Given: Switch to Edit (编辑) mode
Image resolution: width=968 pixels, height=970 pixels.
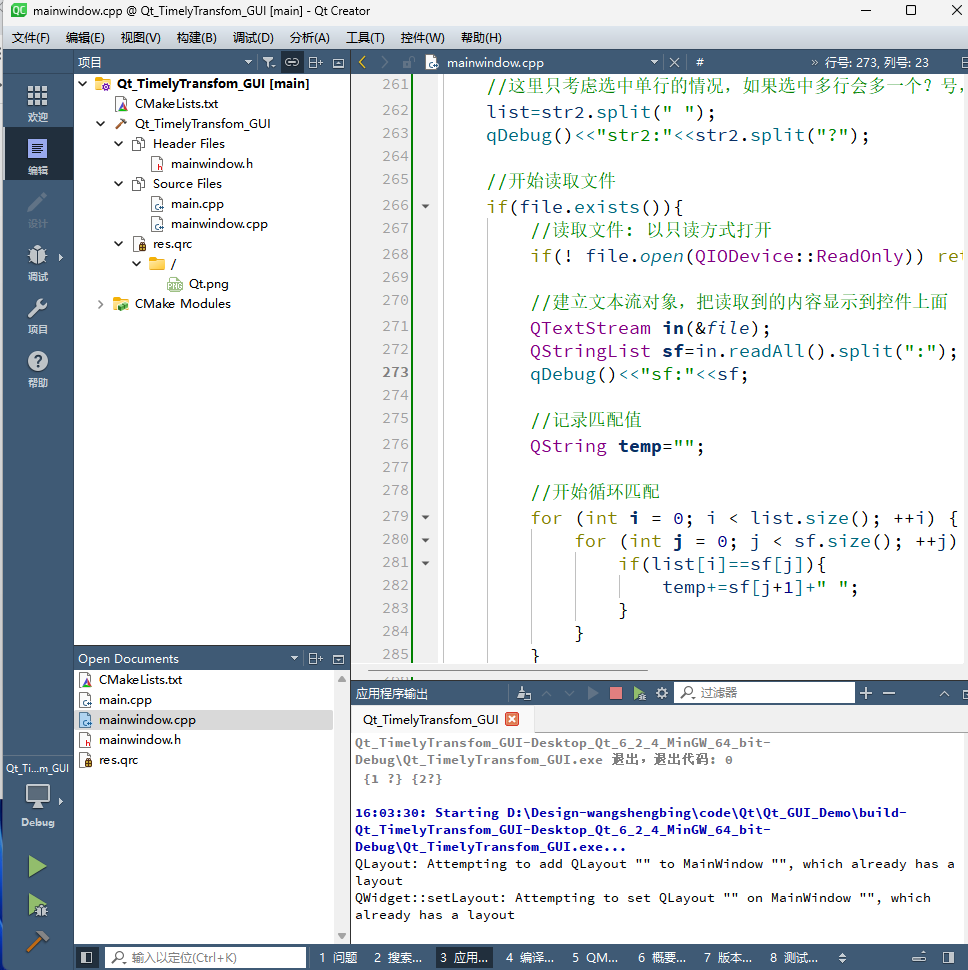Looking at the screenshot, I should 37,156.
